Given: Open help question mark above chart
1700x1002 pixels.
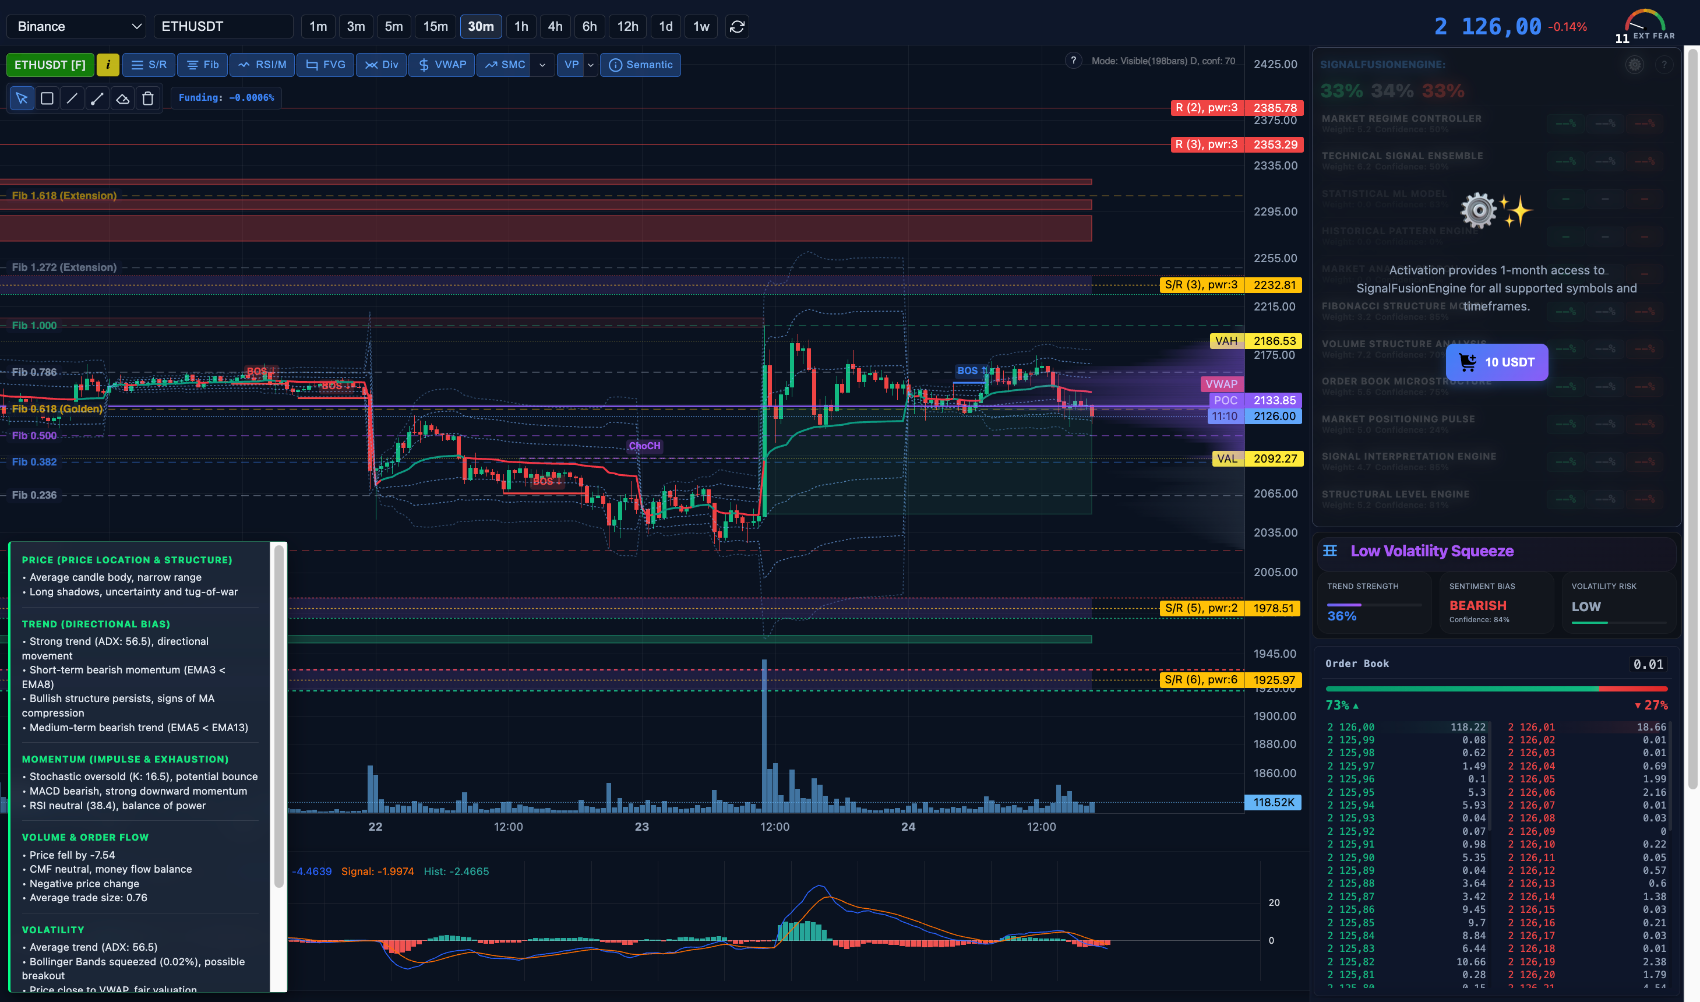Looking at the screenshot, I should tap(1073, 61).
